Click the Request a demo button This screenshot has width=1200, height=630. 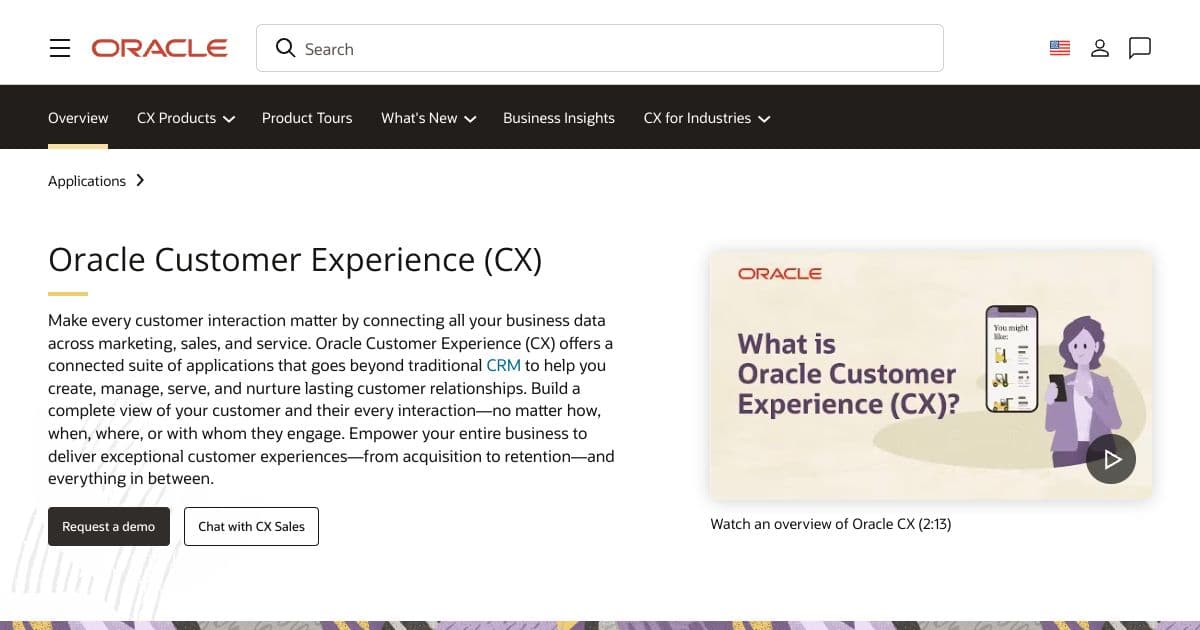coord(108,526)
